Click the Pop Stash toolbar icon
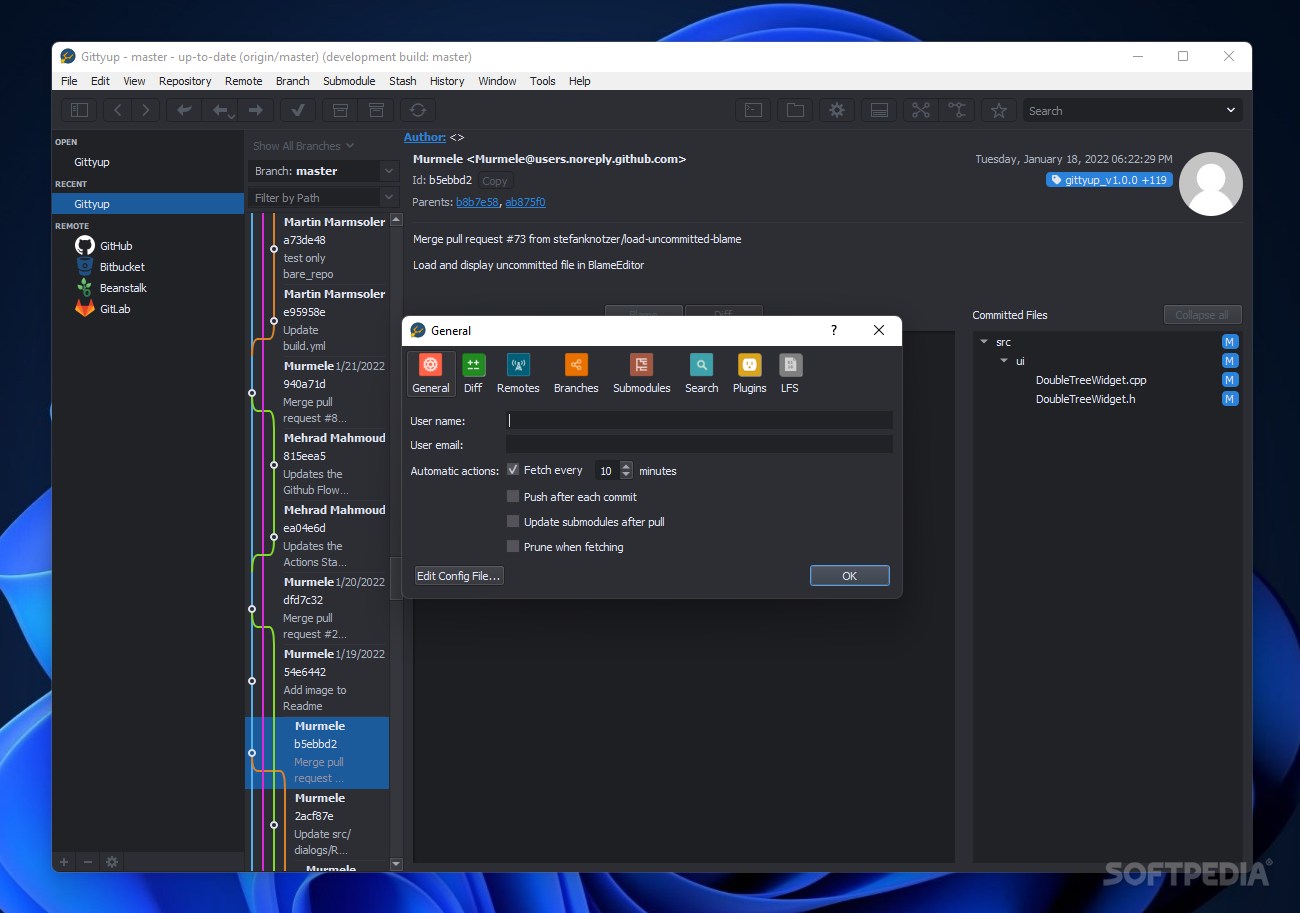The image size is (1300, 913). pyautogui.click(x=376, y=110)
